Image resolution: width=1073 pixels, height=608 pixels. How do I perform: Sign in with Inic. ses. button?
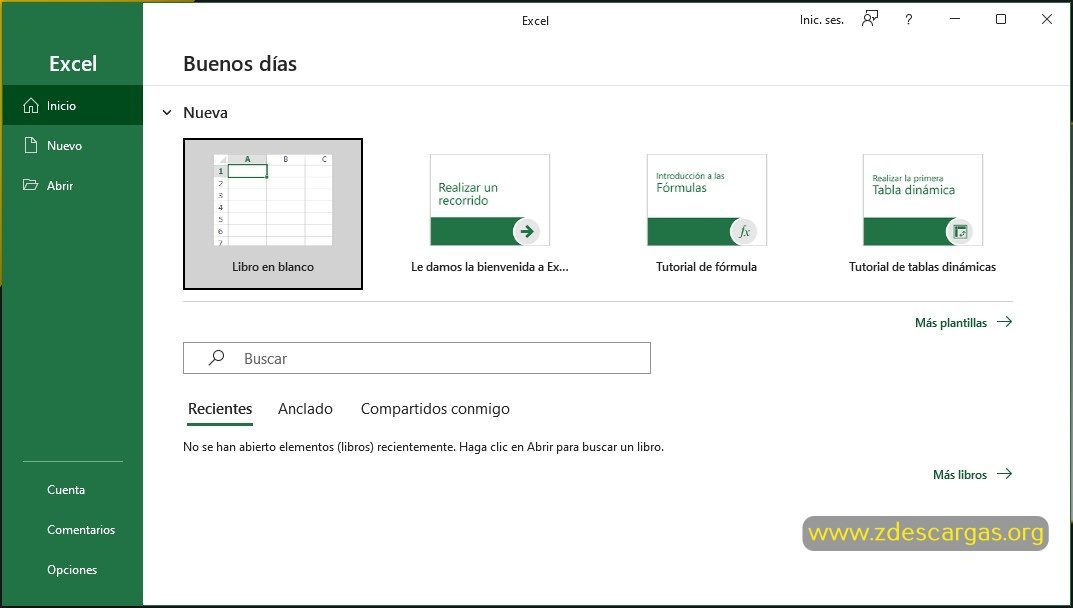pyautogui.click(x=821, y=20)
